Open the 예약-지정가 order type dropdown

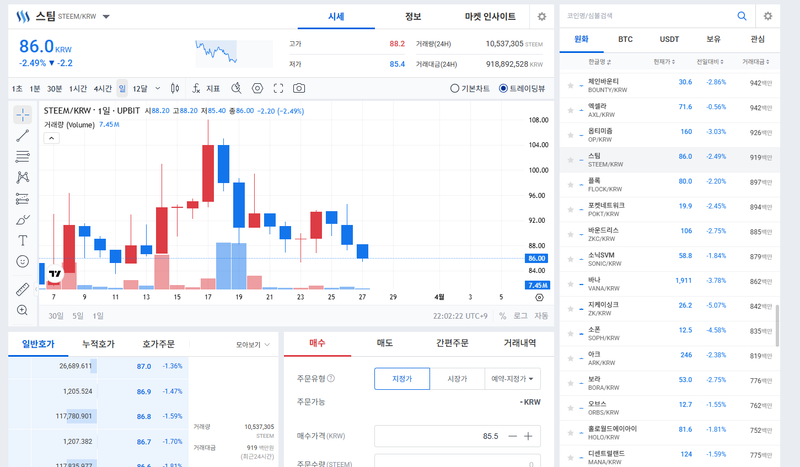[x=513, y=379]
